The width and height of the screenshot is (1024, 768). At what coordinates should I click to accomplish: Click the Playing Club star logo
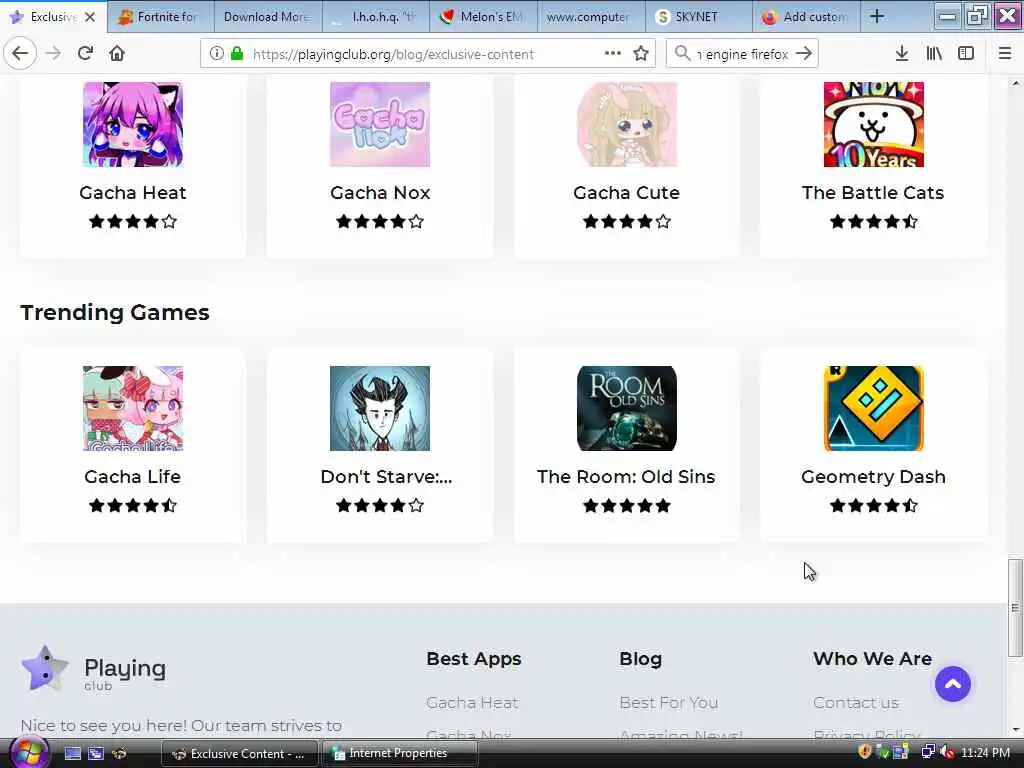(x=44, y=668)
